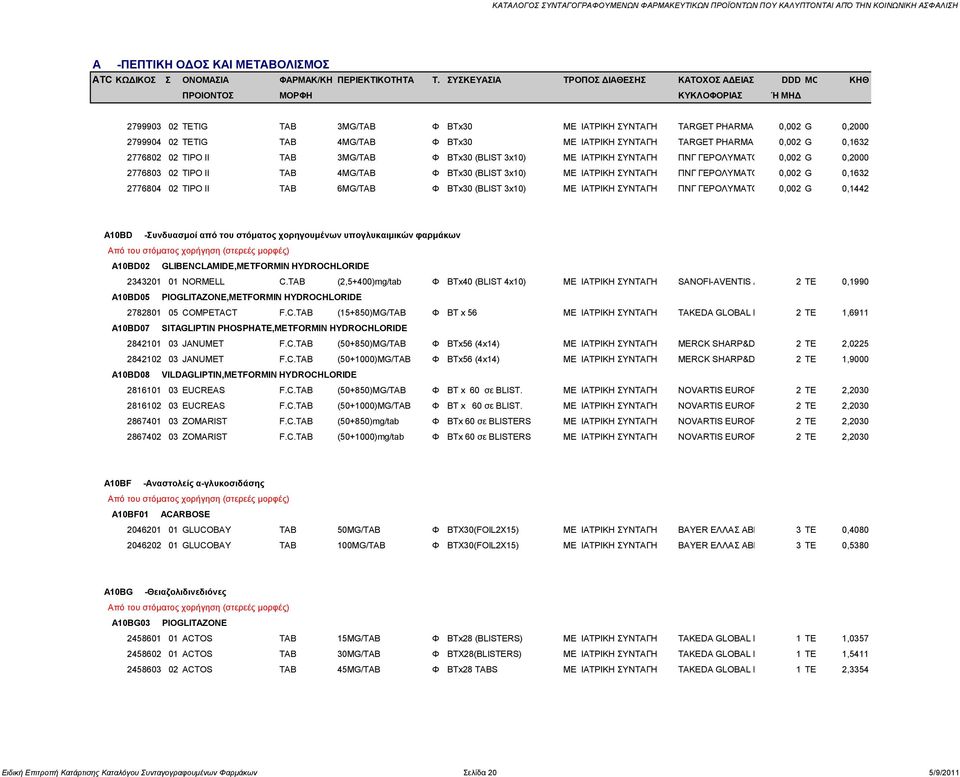Click the ΤΡΟΠΟΣ ΔΙΑΘΕΣΗΣ column header

click(604, 80)
